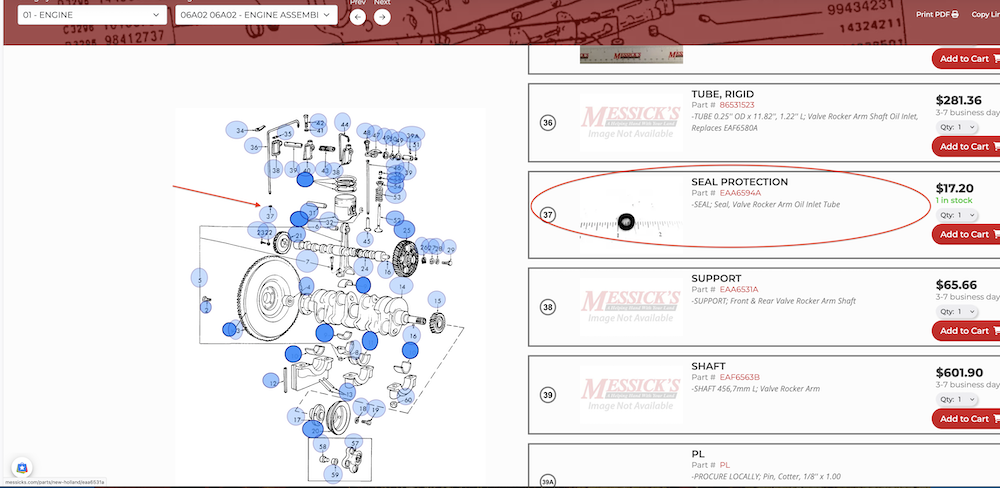Select hotspot 25 on the camshaft gear
1000x488 pixels.
point(404,230)
